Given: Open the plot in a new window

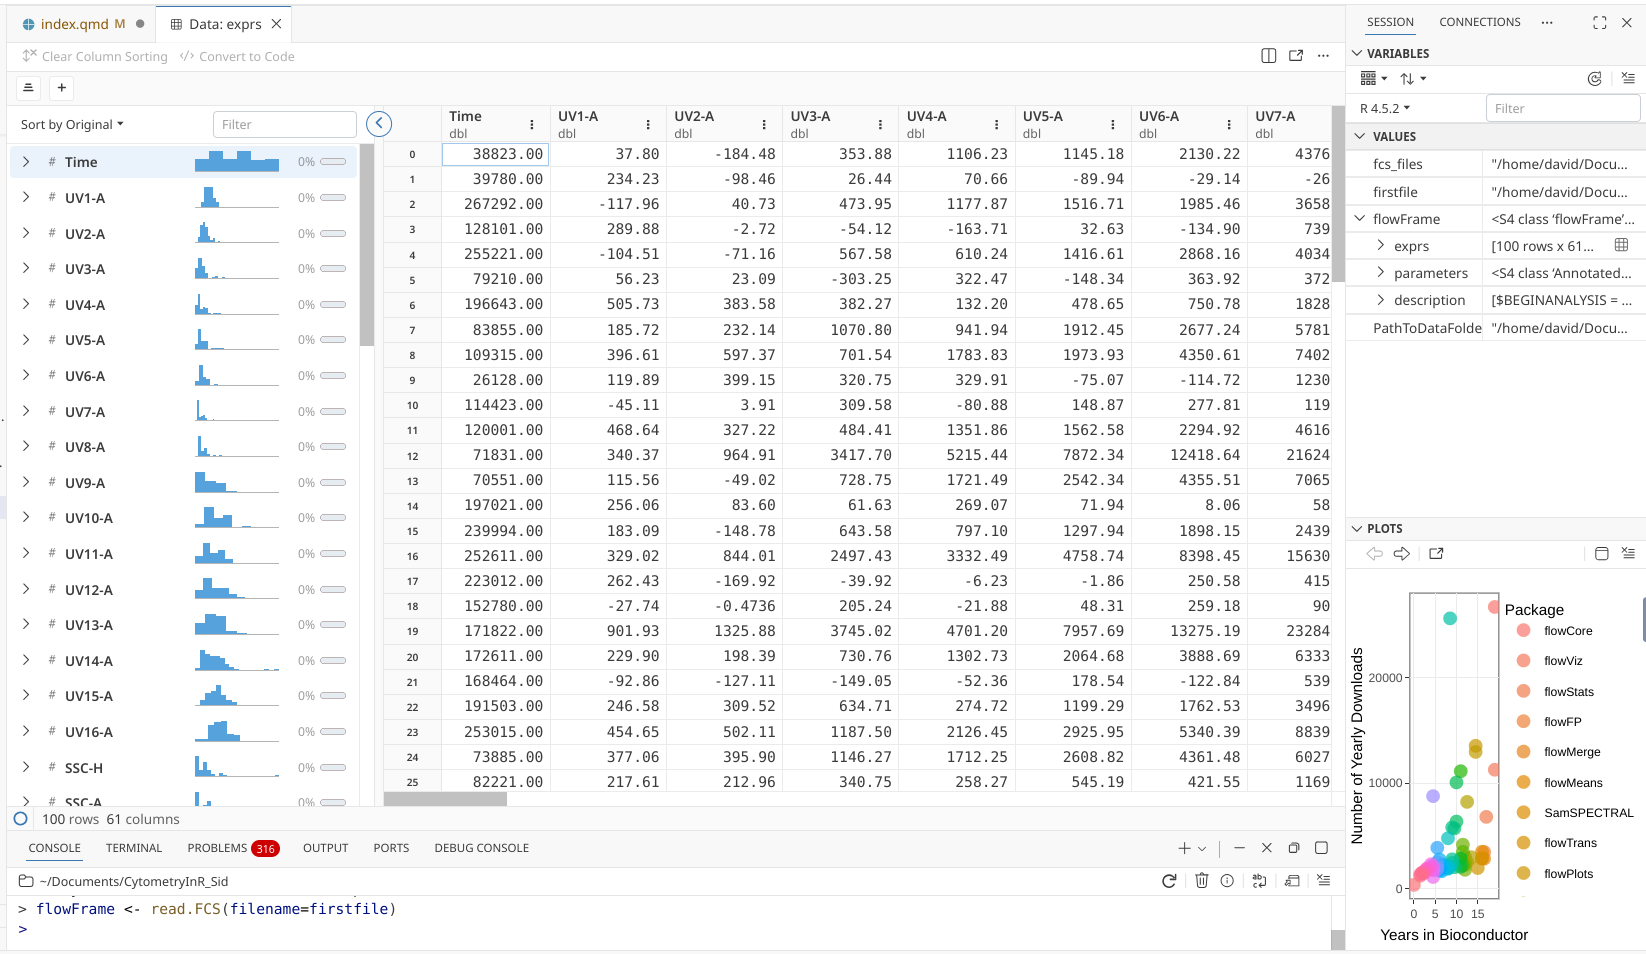Looking at the screenshot, I should (x=1436, y=554).
